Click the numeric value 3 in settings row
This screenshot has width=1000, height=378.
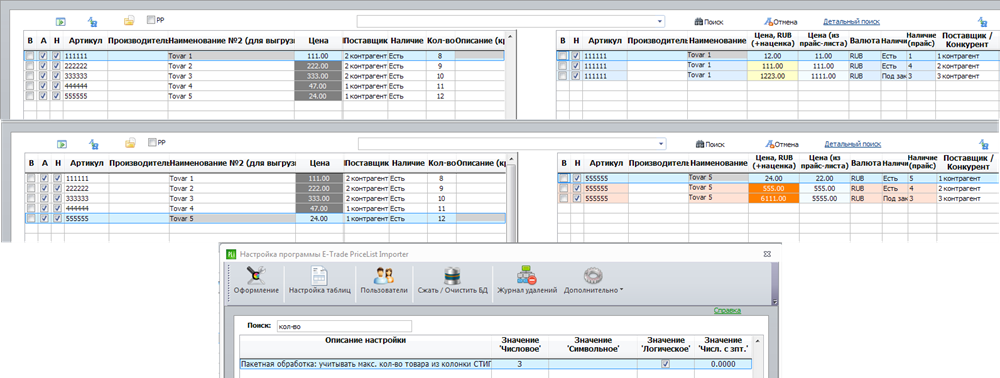(520, 365)
